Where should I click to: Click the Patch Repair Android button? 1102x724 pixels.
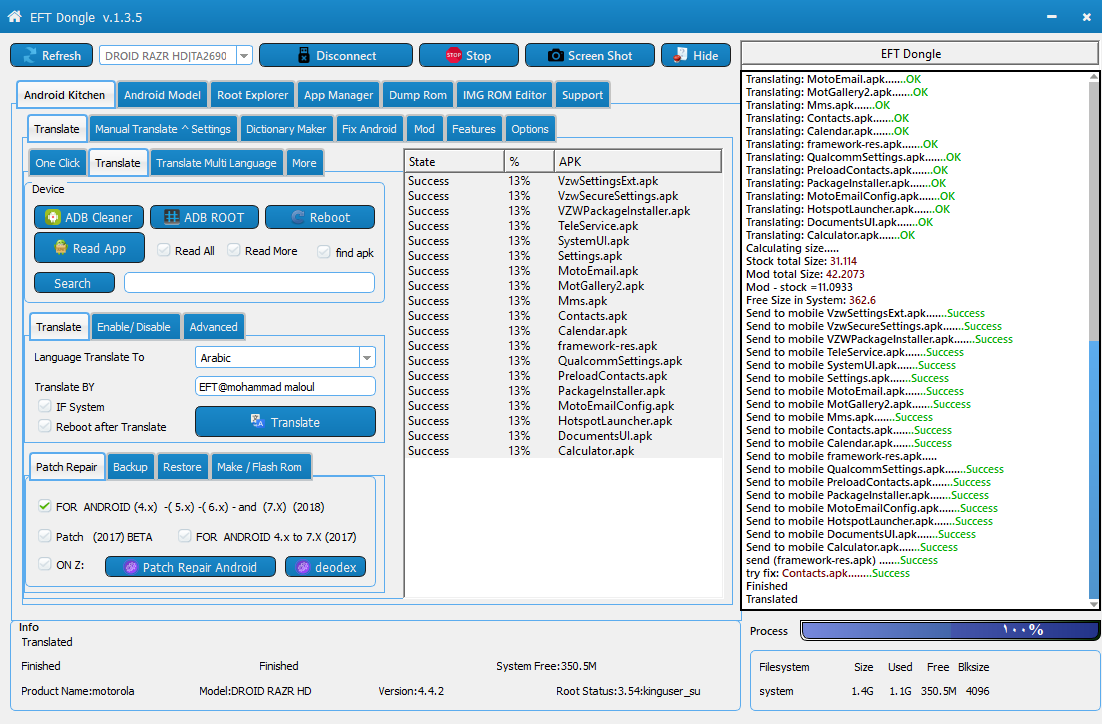[x=190, y=567]
